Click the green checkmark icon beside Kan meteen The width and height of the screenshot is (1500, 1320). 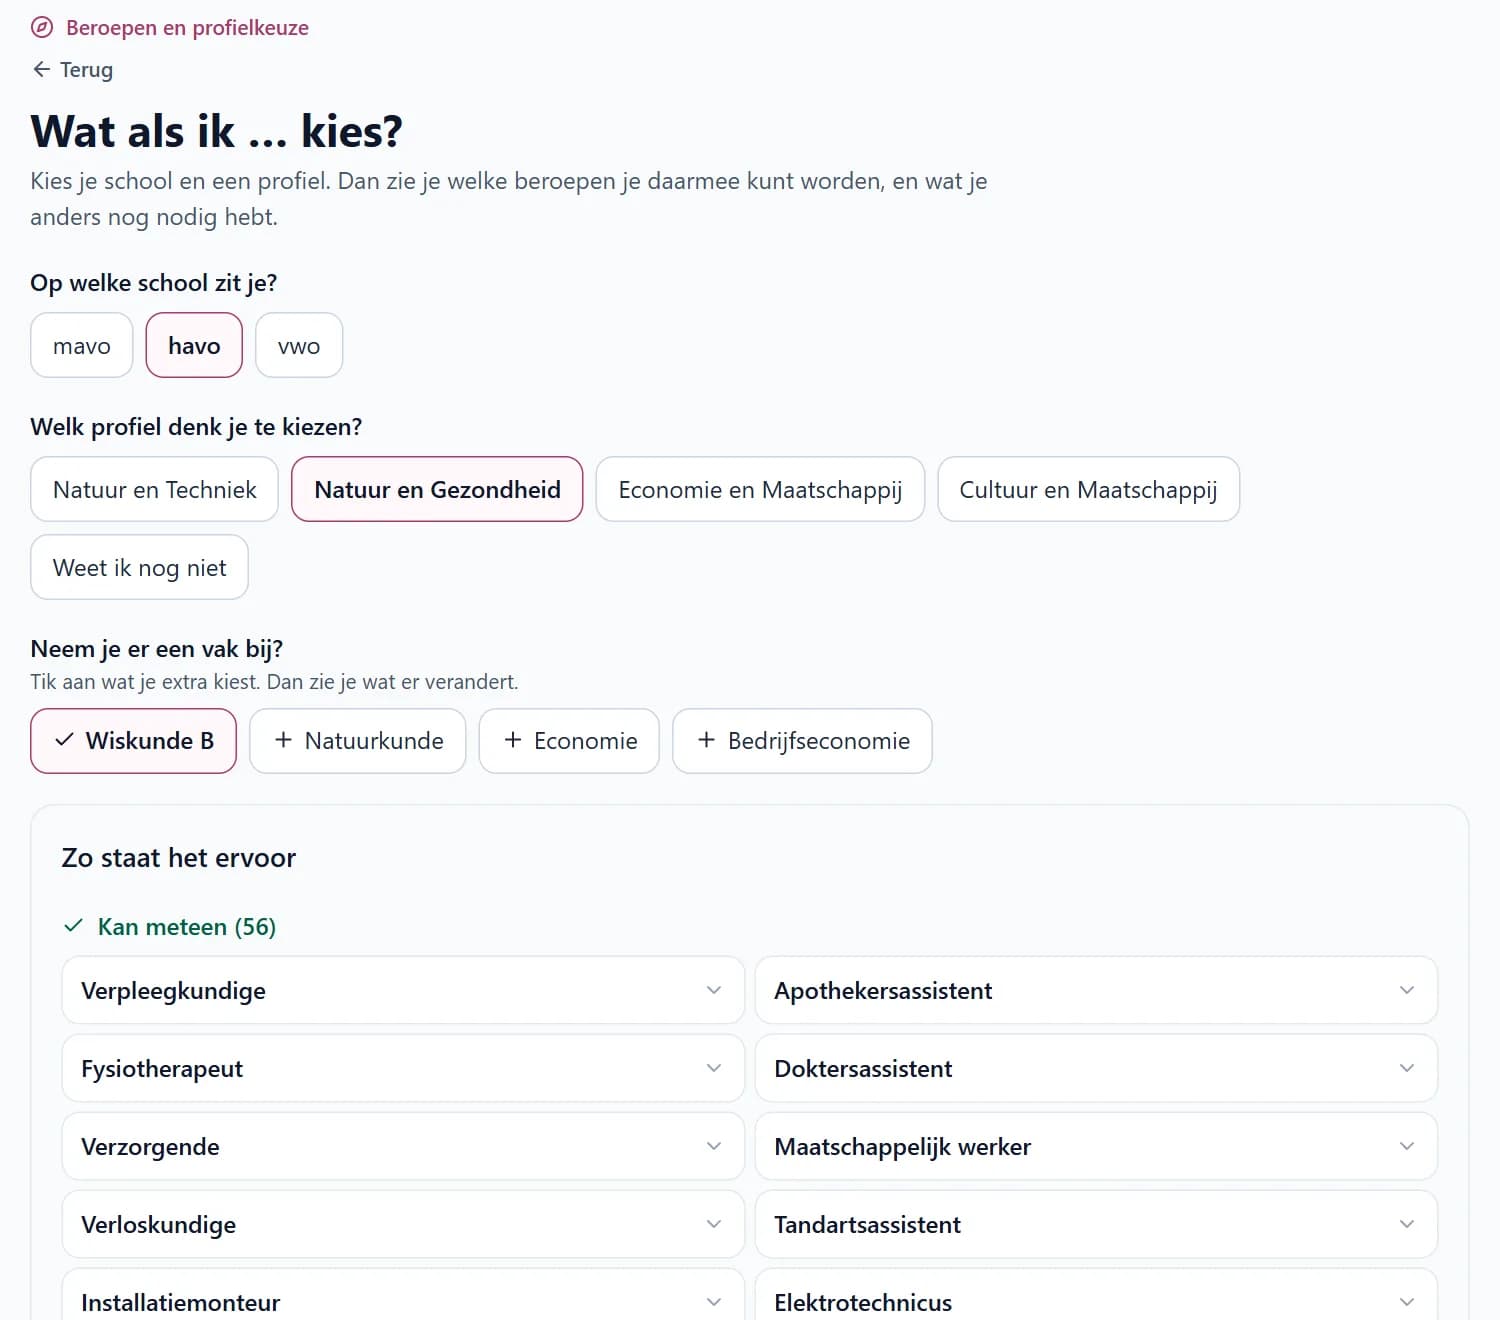[x=73, y=926]
